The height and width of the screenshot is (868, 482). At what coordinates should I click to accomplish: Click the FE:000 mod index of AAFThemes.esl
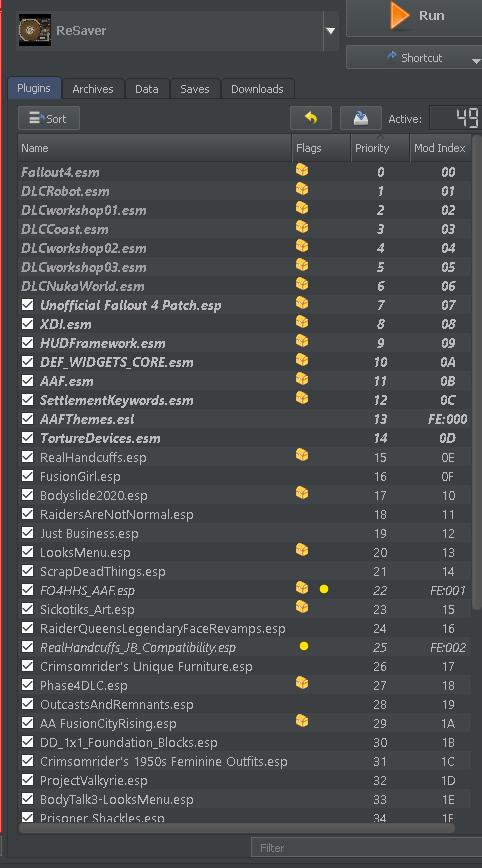click(x=447, y=419)
